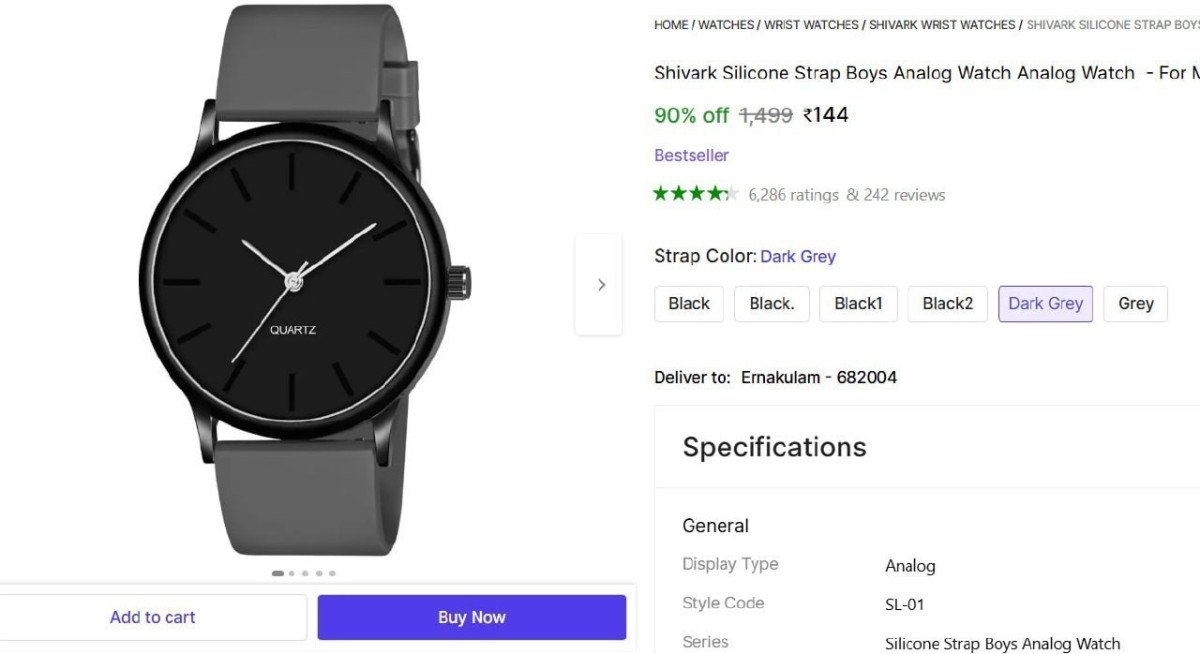1200x654 pixels.
Task: Open the 6,286 ratings link
Action: click(793, 195)
